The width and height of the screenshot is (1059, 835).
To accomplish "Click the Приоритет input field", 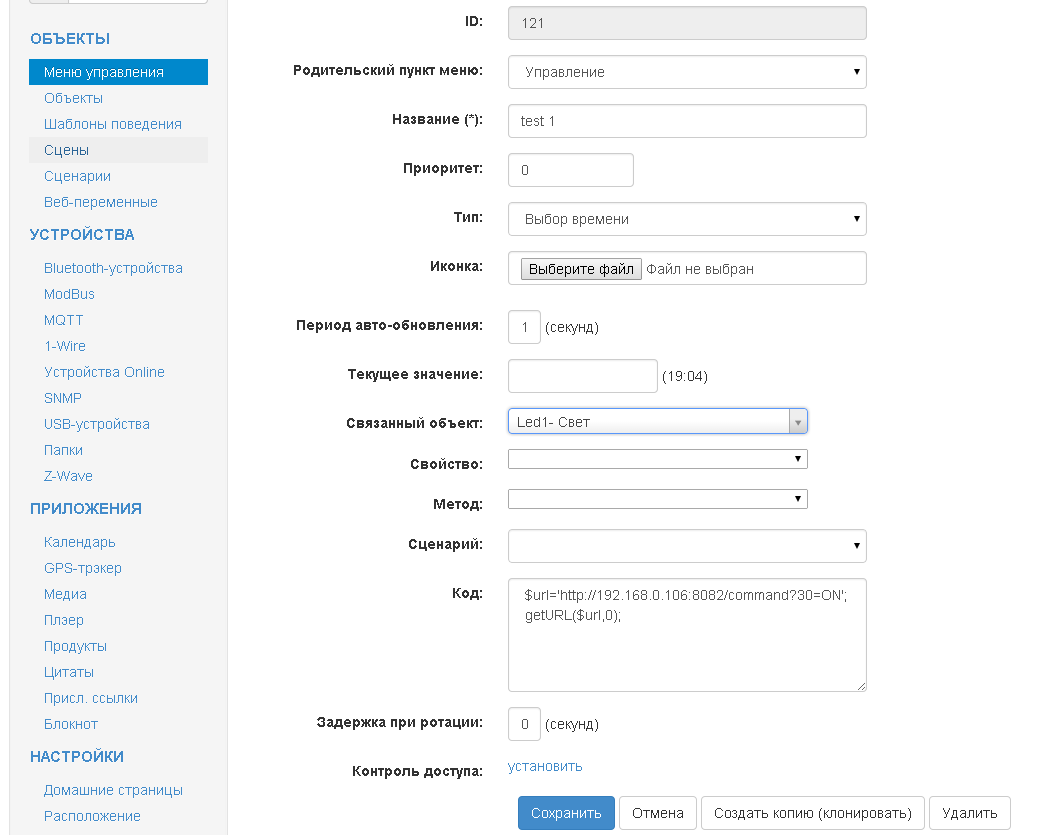I will click(571, 170).
